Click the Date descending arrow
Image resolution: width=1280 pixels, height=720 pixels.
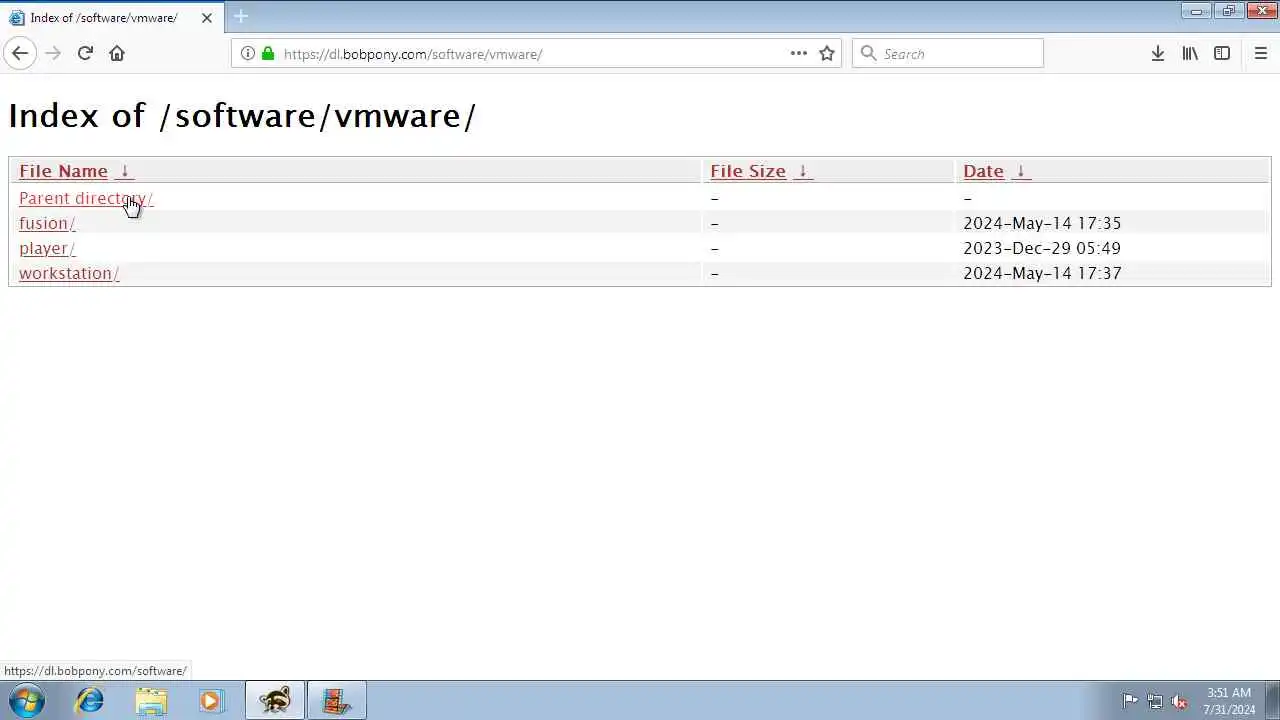1020,171
